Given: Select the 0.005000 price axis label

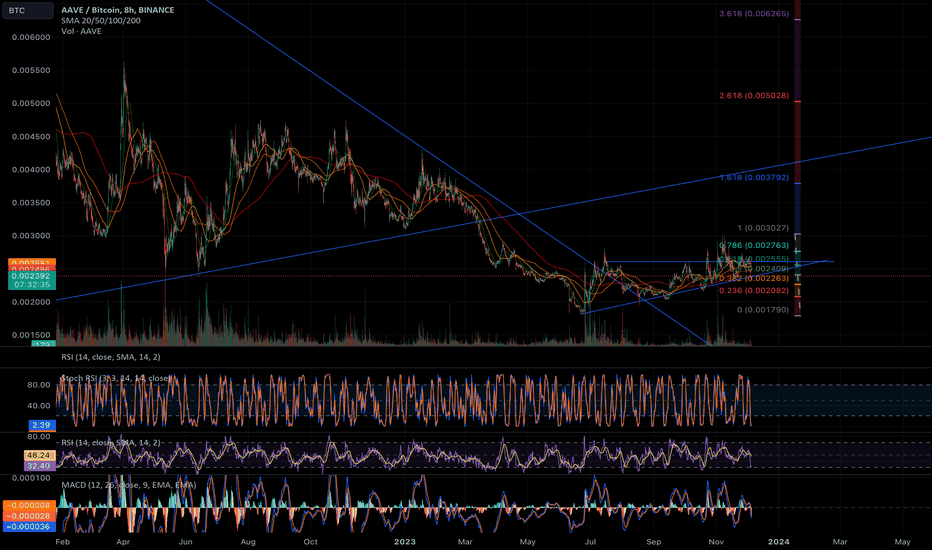Looking at the screenshot, I should (x=31, y=103).
